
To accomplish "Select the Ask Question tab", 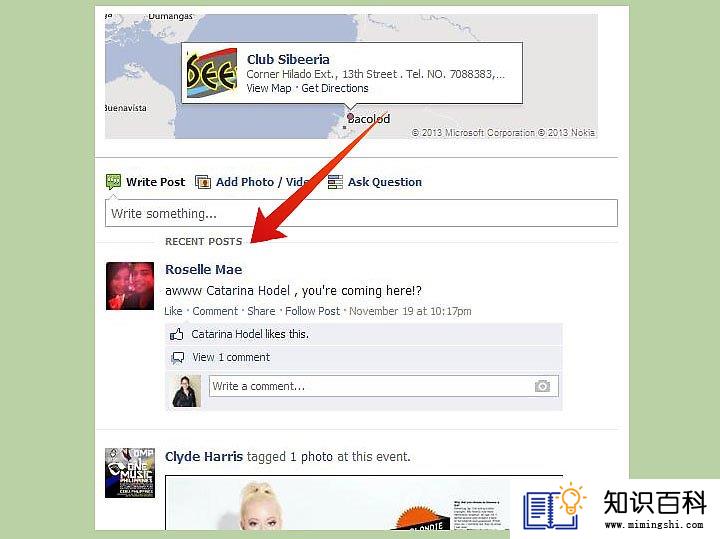I will [385, 182].
